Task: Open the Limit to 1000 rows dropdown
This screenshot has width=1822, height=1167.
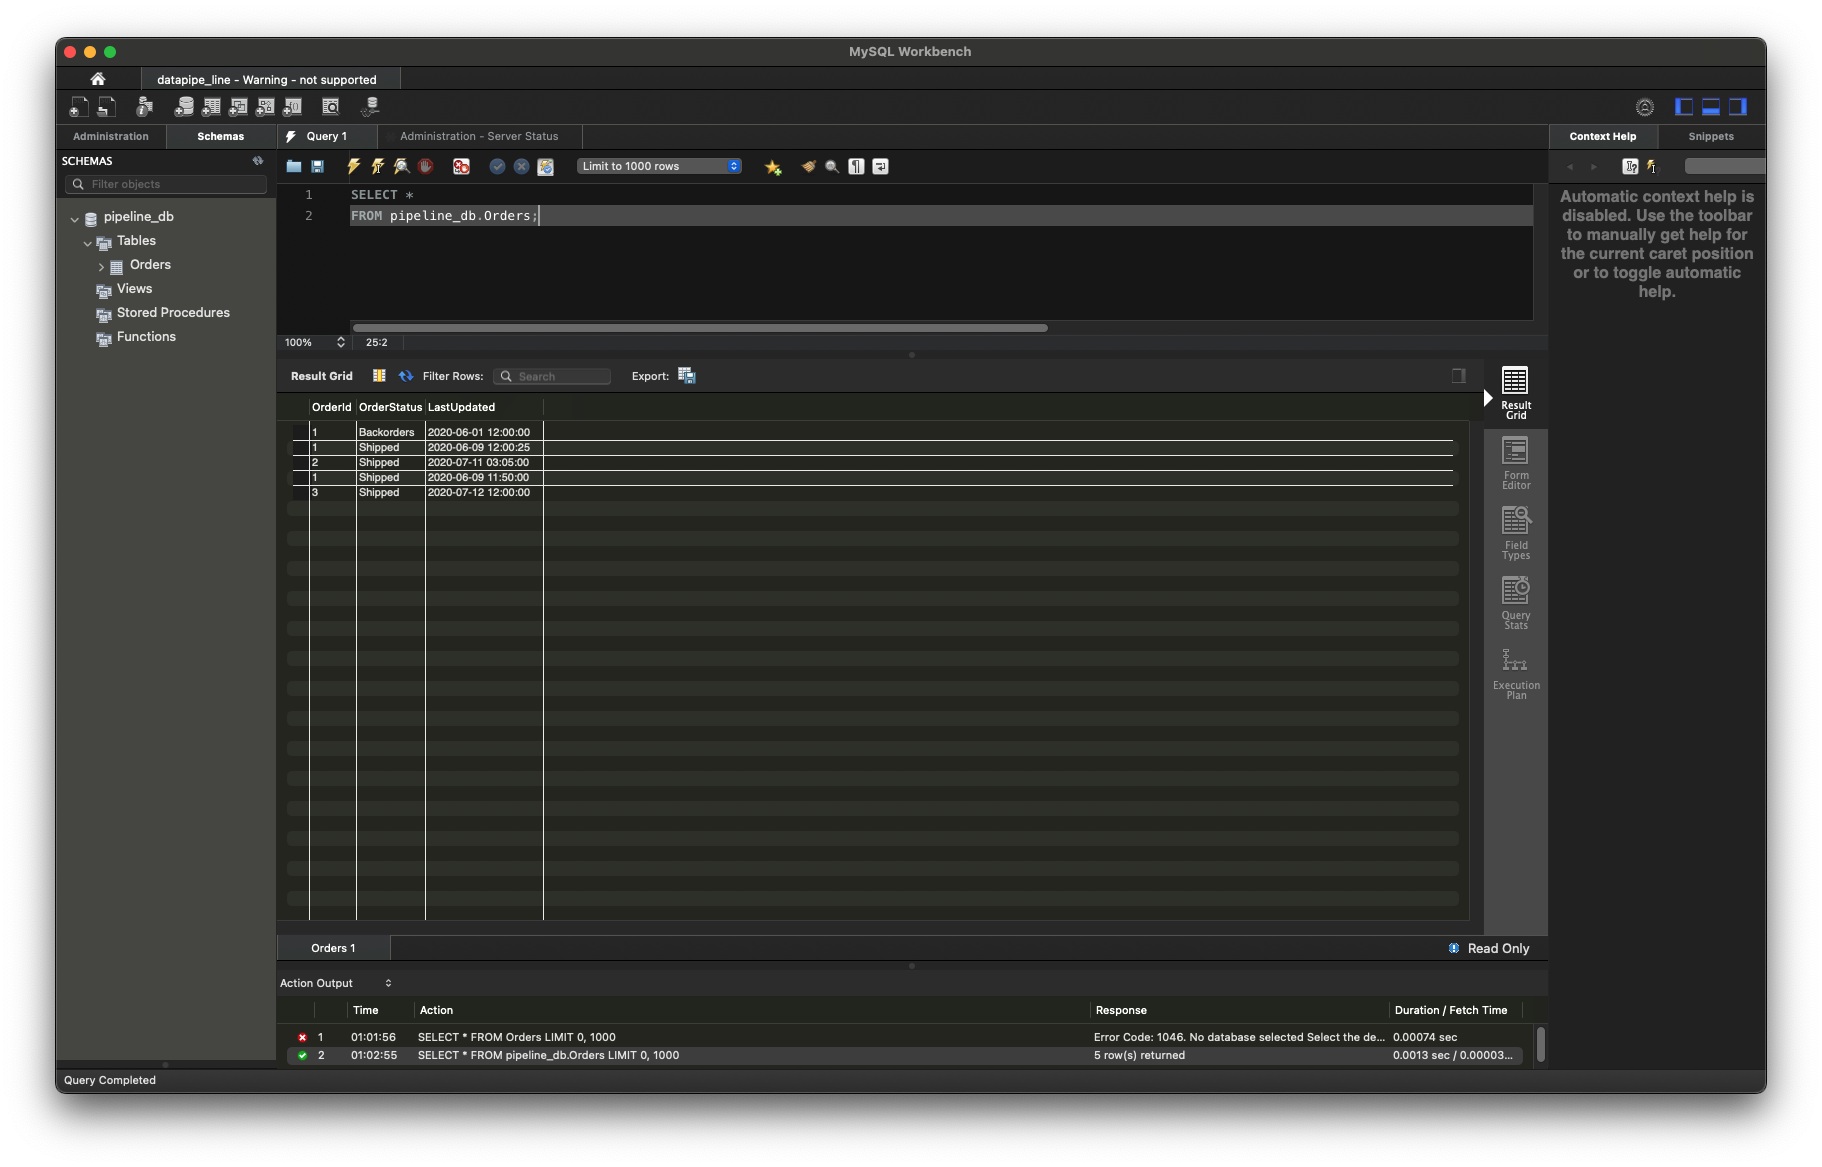Action: tap(660, 166)
